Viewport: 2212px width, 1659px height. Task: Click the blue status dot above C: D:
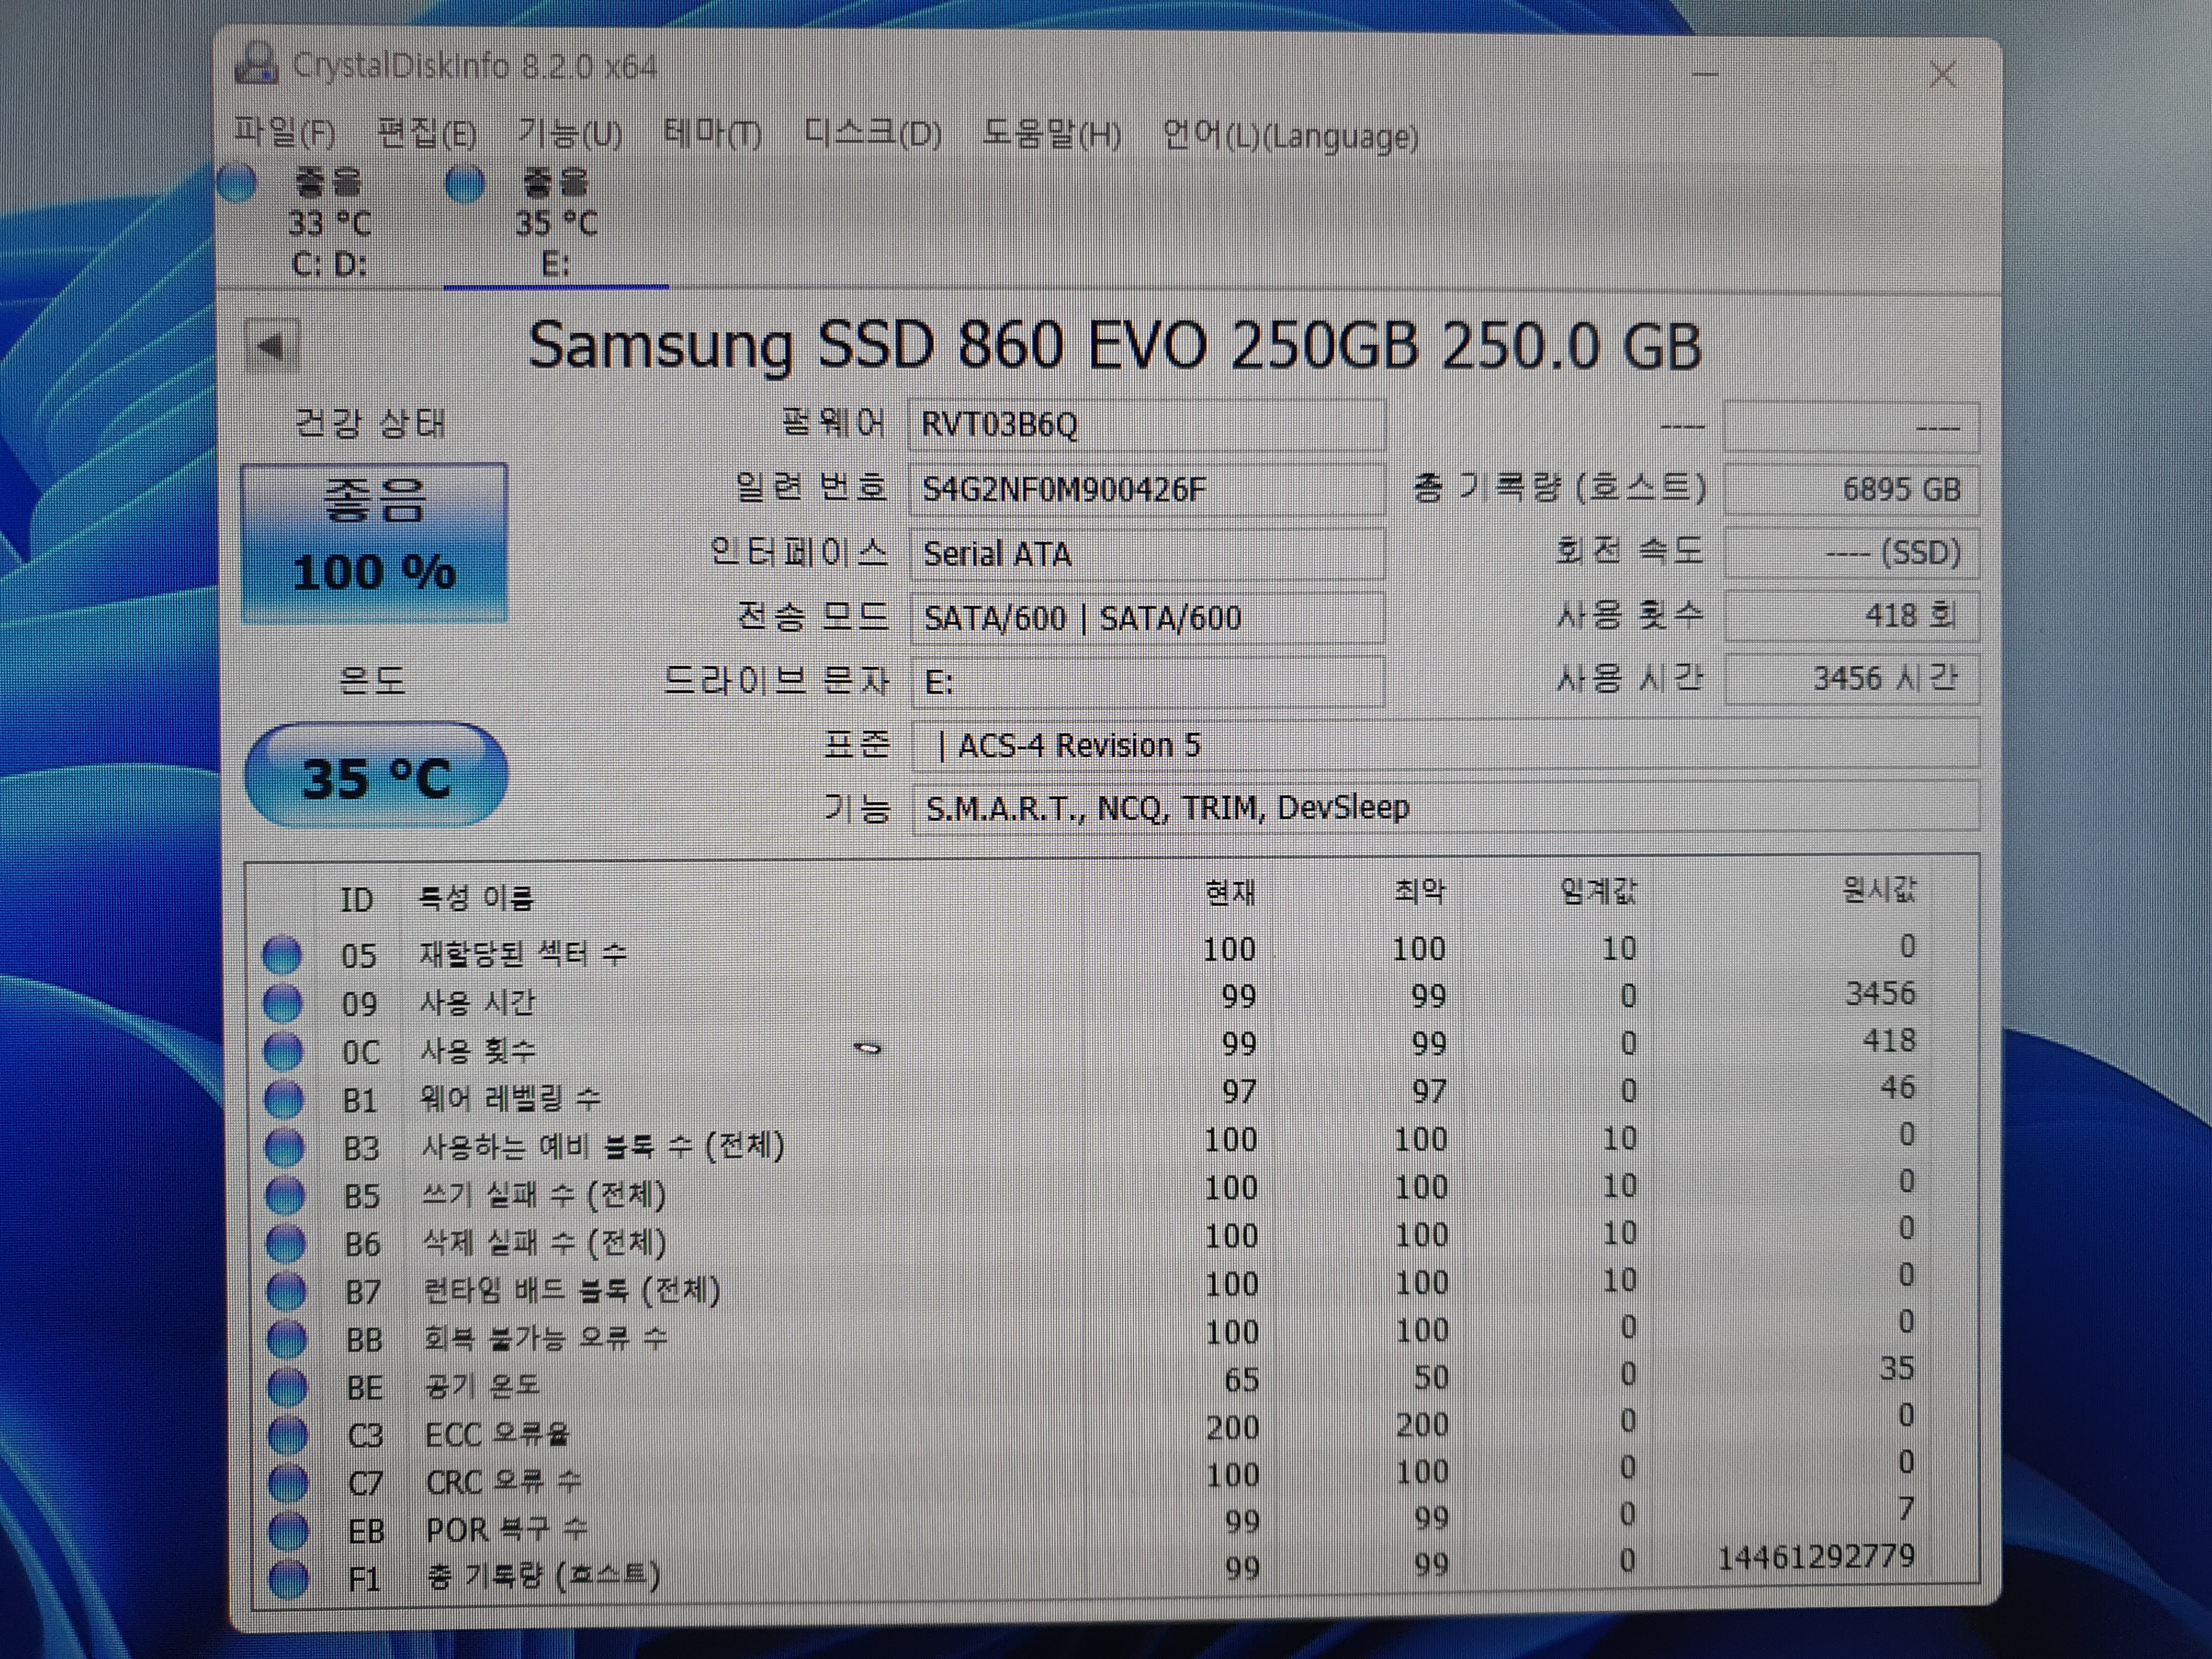[237, 184]
